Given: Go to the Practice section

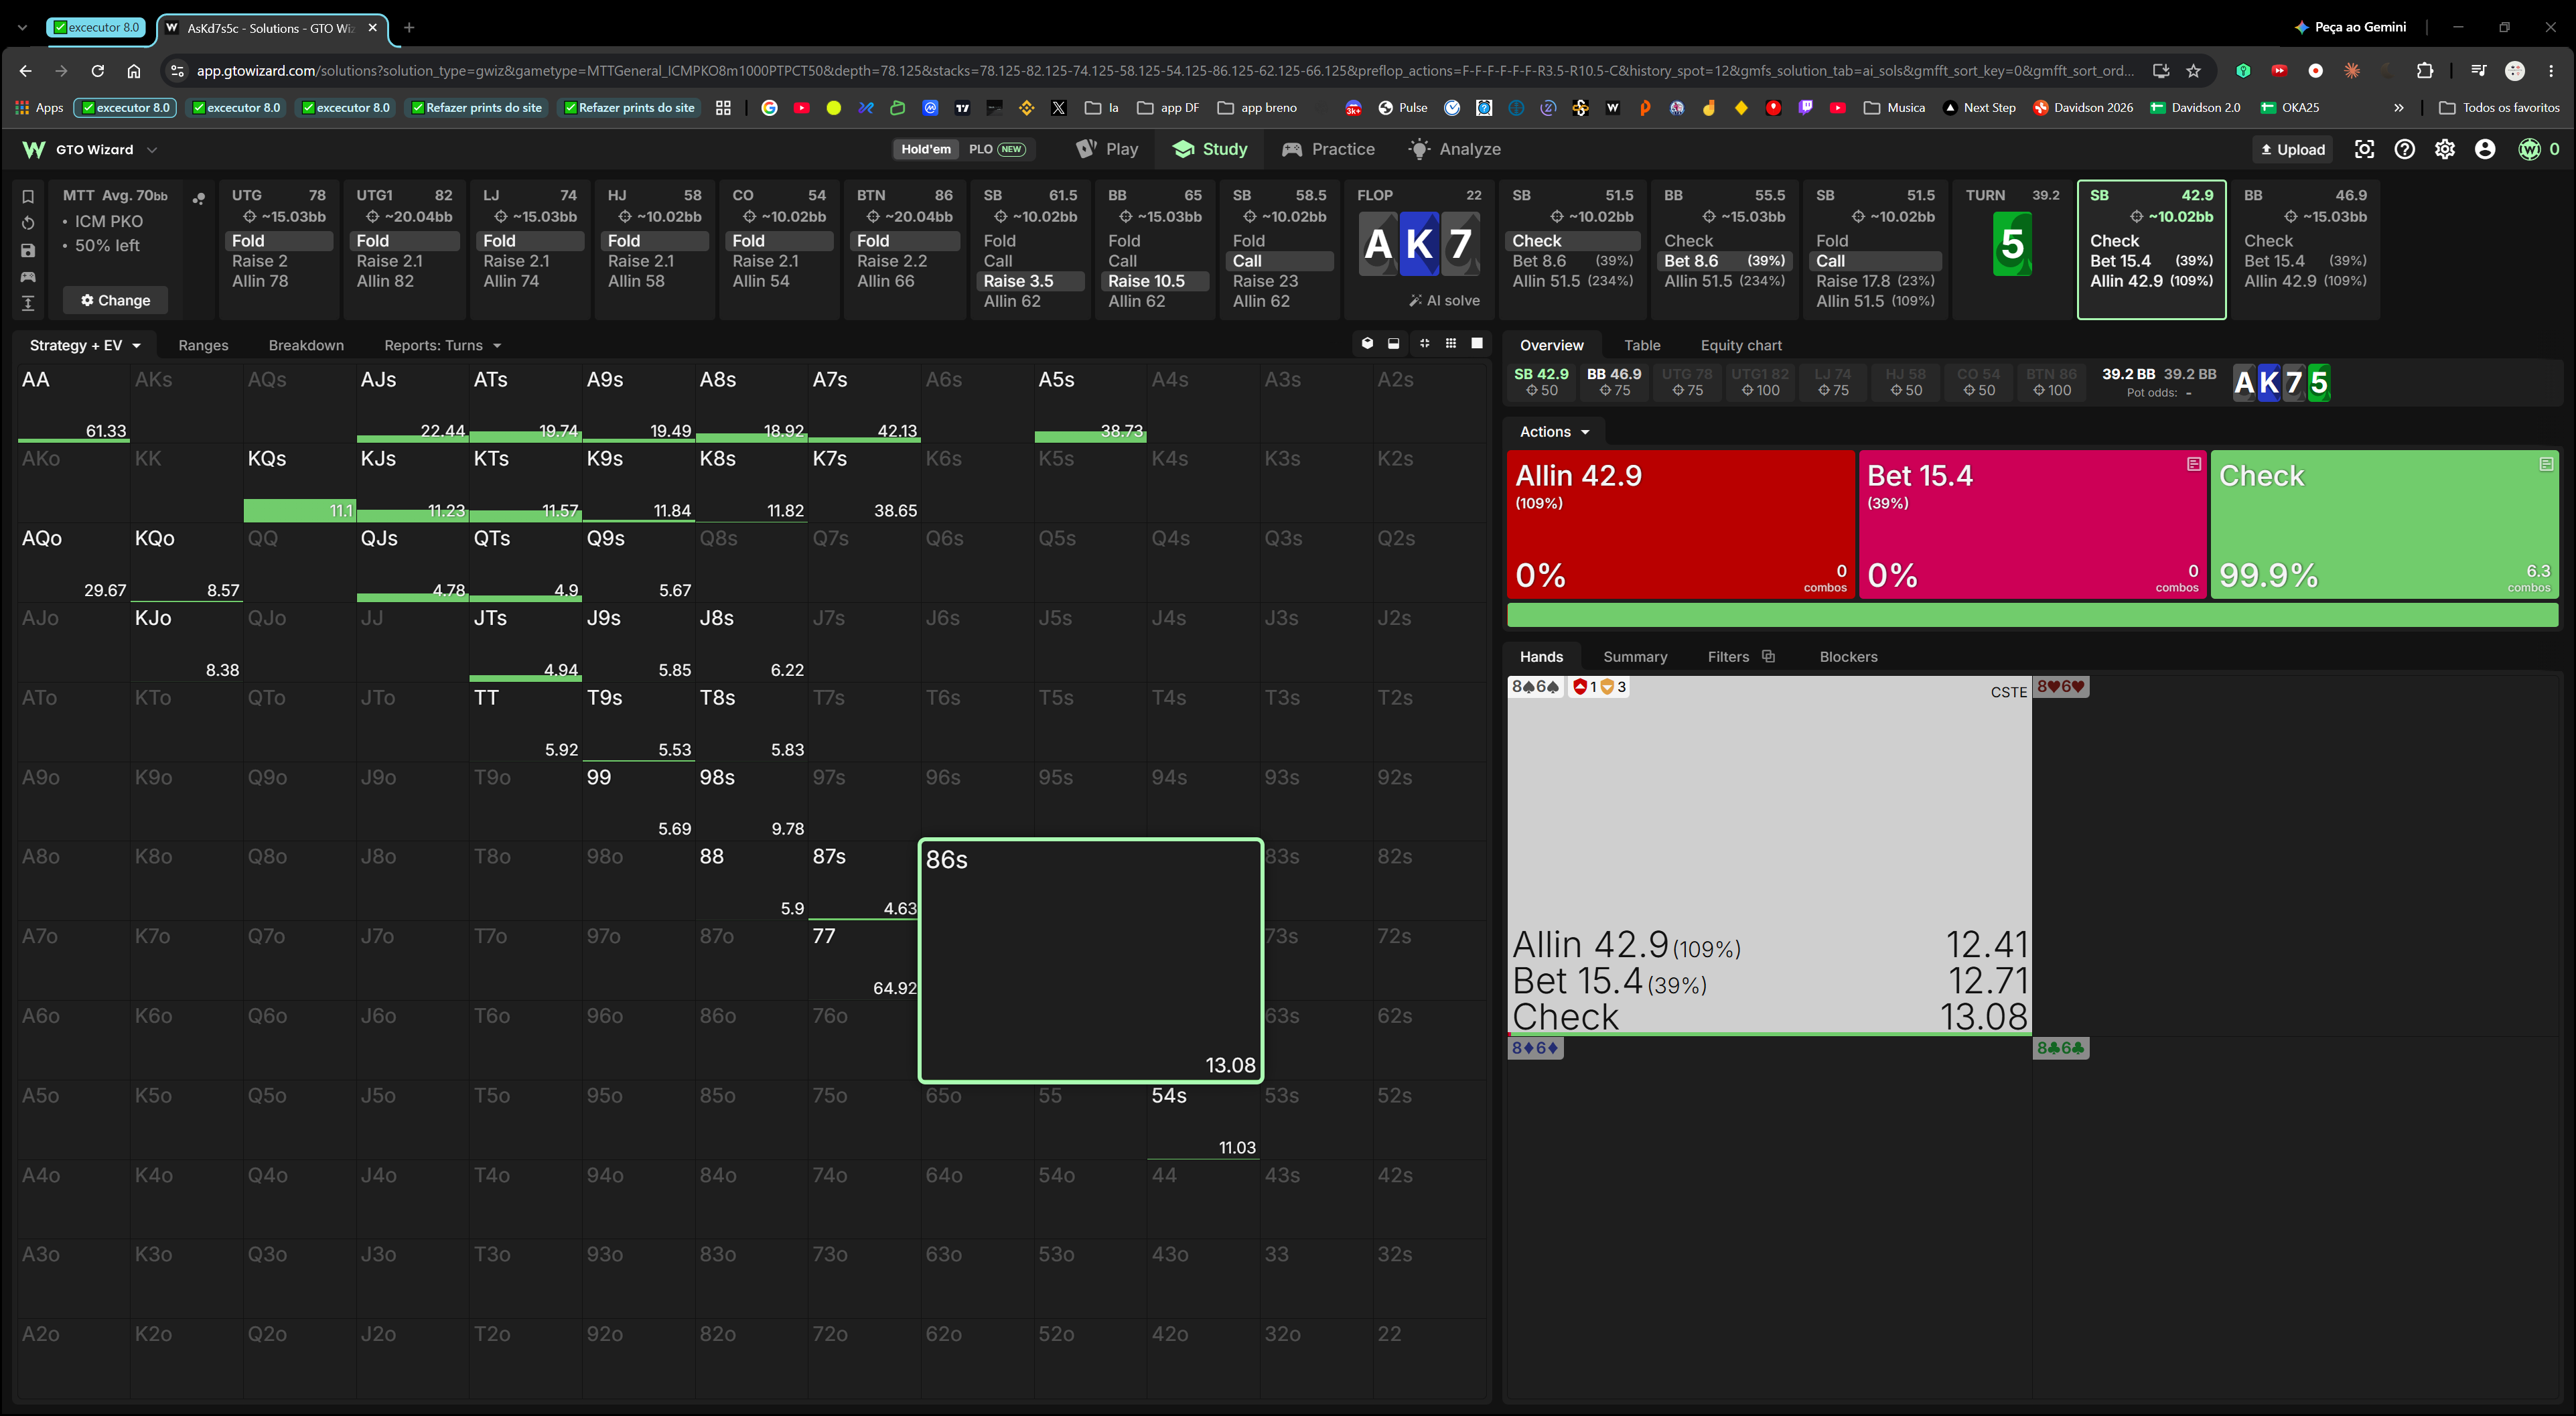Looking at the screenshot, I should pos(1328,149).
